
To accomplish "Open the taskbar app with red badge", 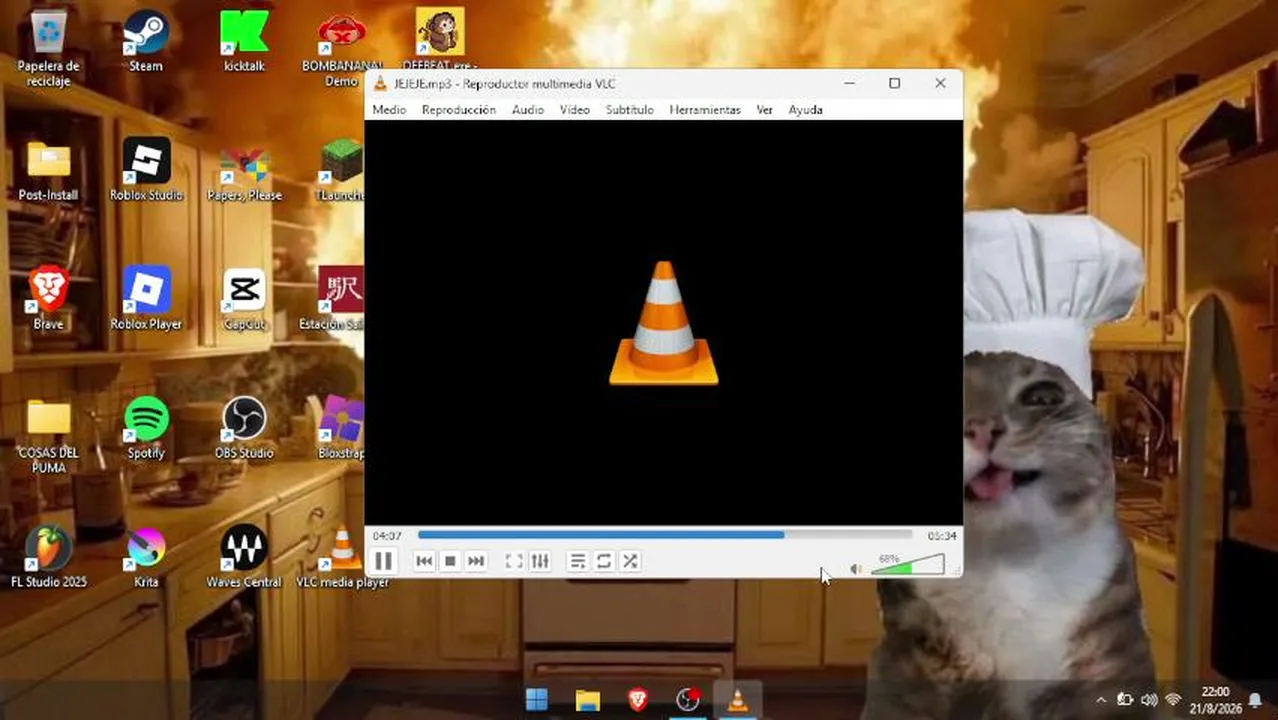I will (687, 700).
